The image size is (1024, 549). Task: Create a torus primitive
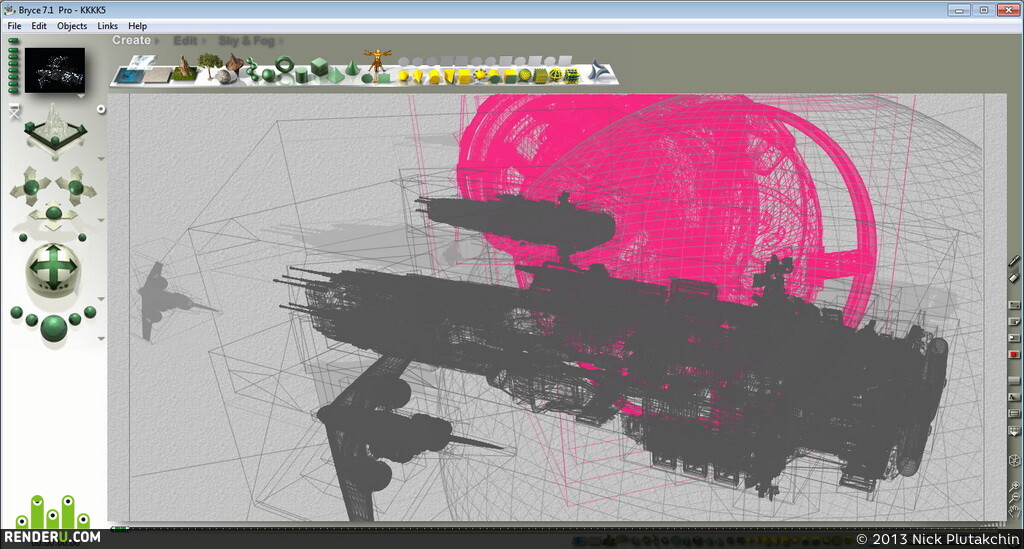285,65
